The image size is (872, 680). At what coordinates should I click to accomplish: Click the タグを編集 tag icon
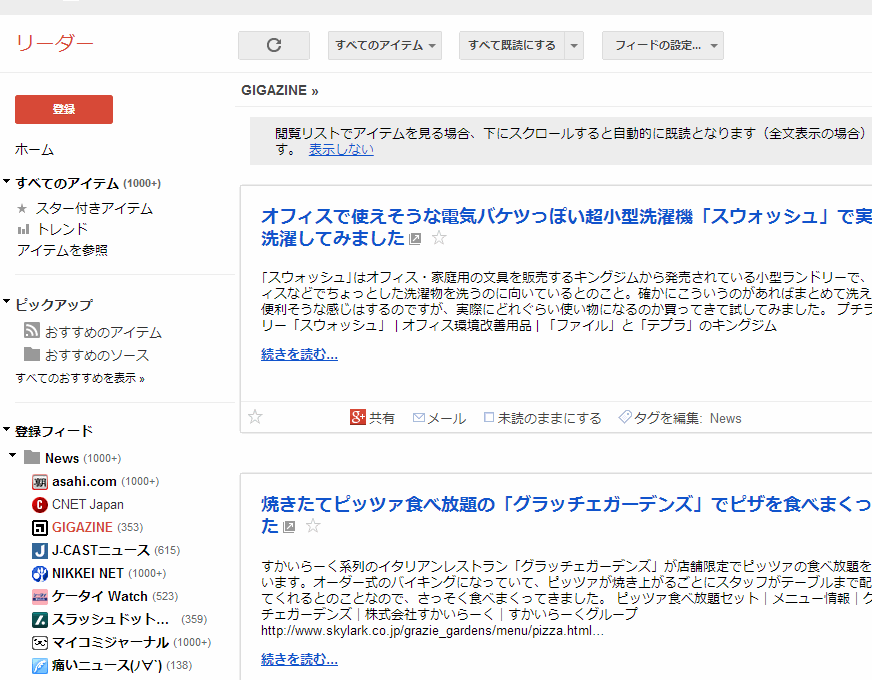click(624, 417)
